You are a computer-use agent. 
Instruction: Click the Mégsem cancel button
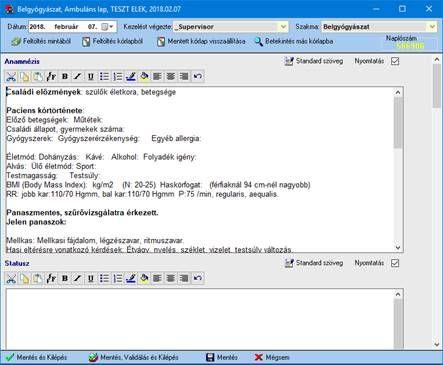272,357
